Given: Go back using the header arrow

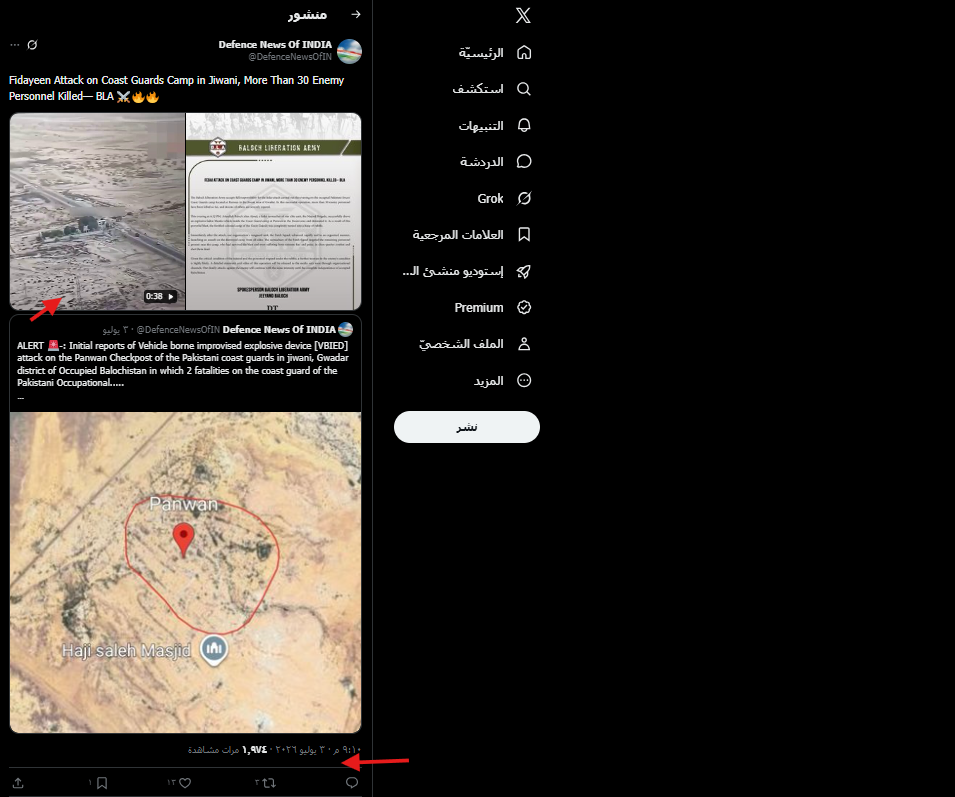Looking at the screenshot, I should [x=356, y=14].
